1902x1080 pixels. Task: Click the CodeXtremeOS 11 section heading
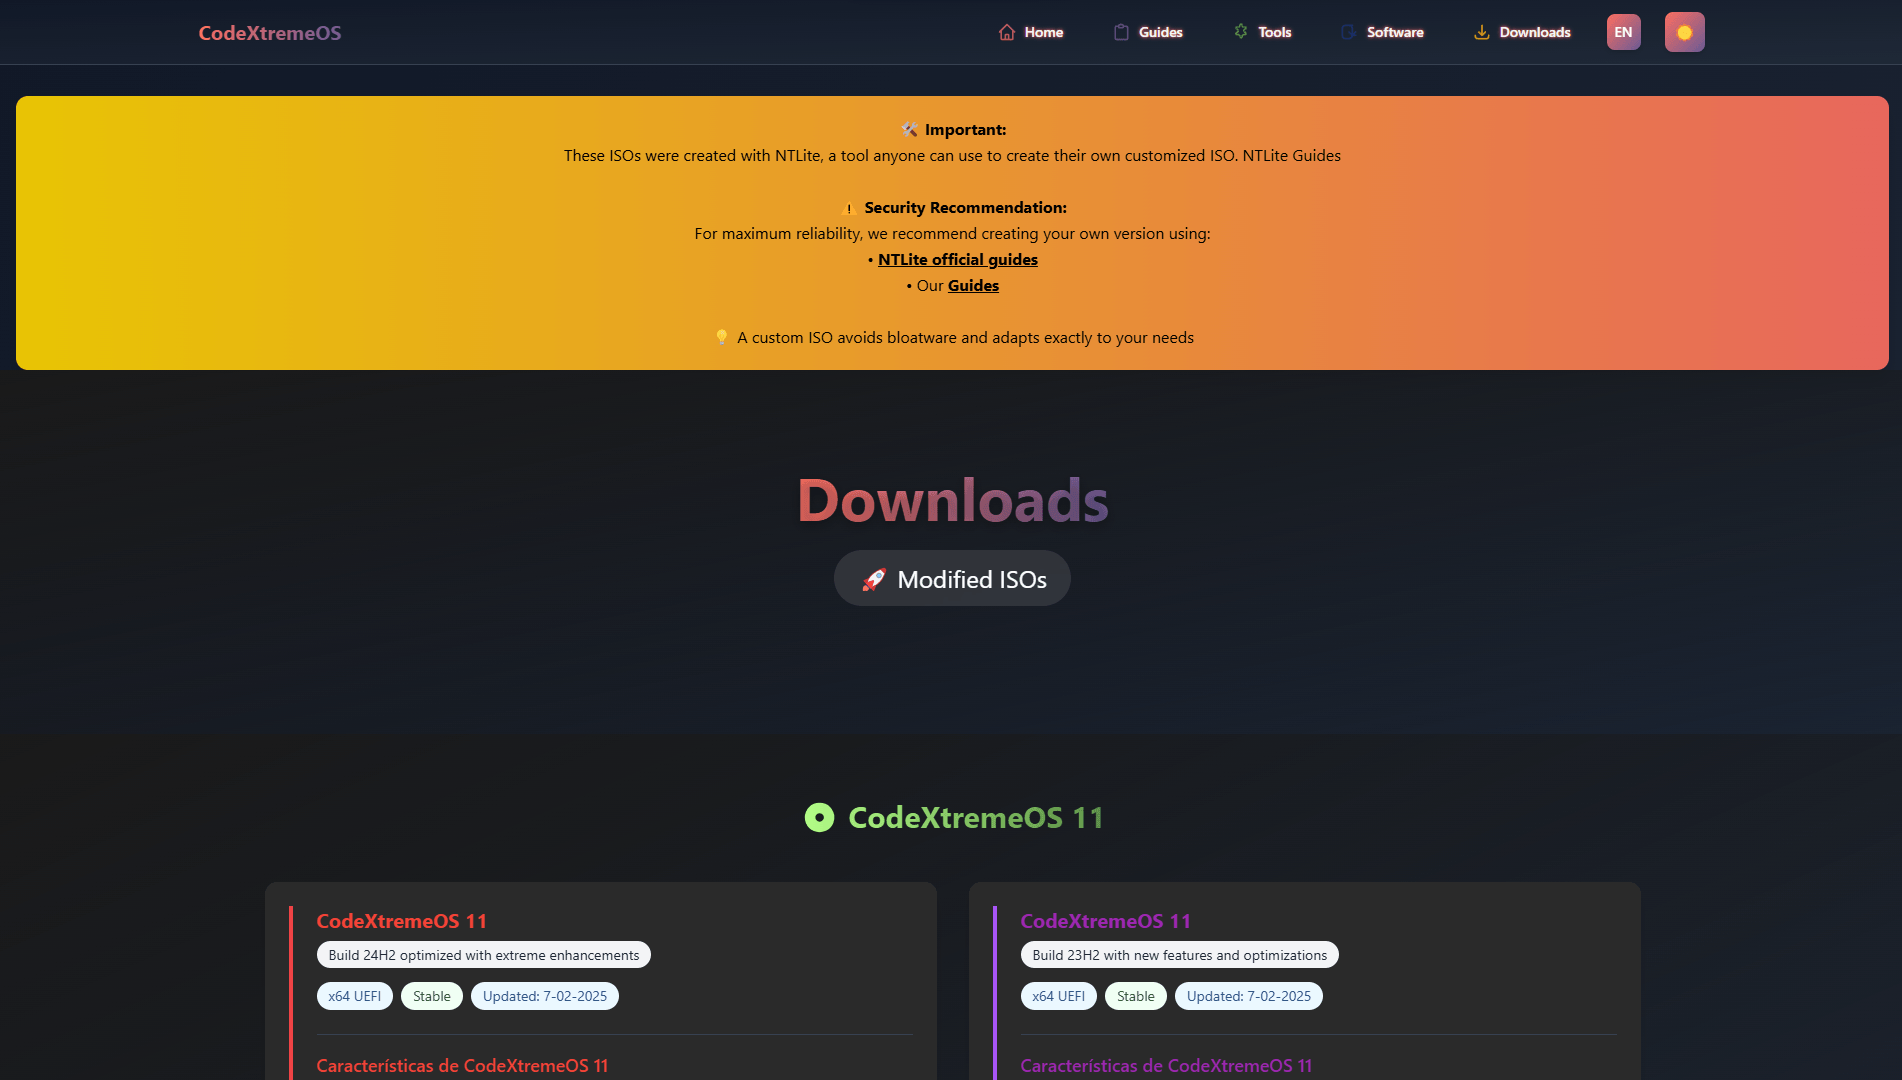976,817
